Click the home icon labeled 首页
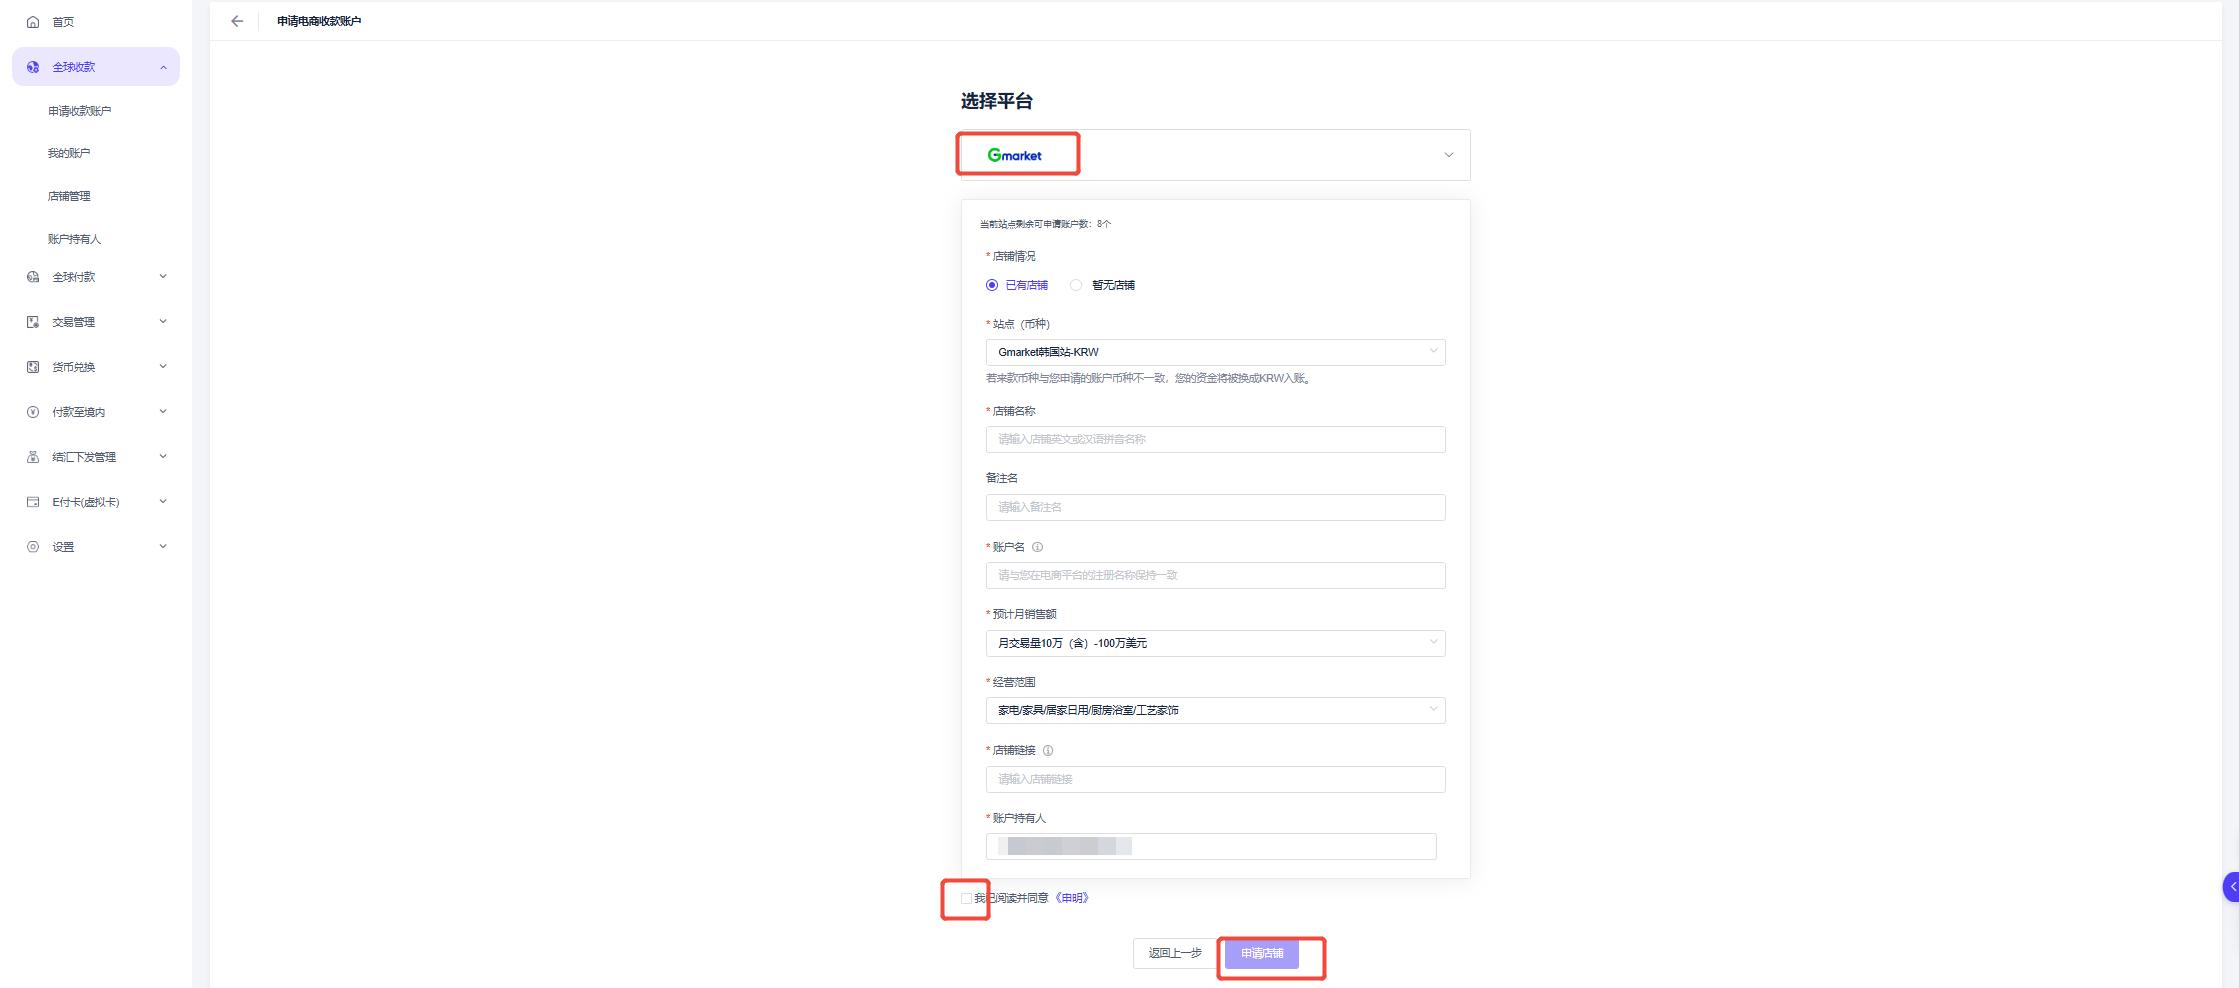Viewport: 2239px width, 988px height. (x=33, y=22)
